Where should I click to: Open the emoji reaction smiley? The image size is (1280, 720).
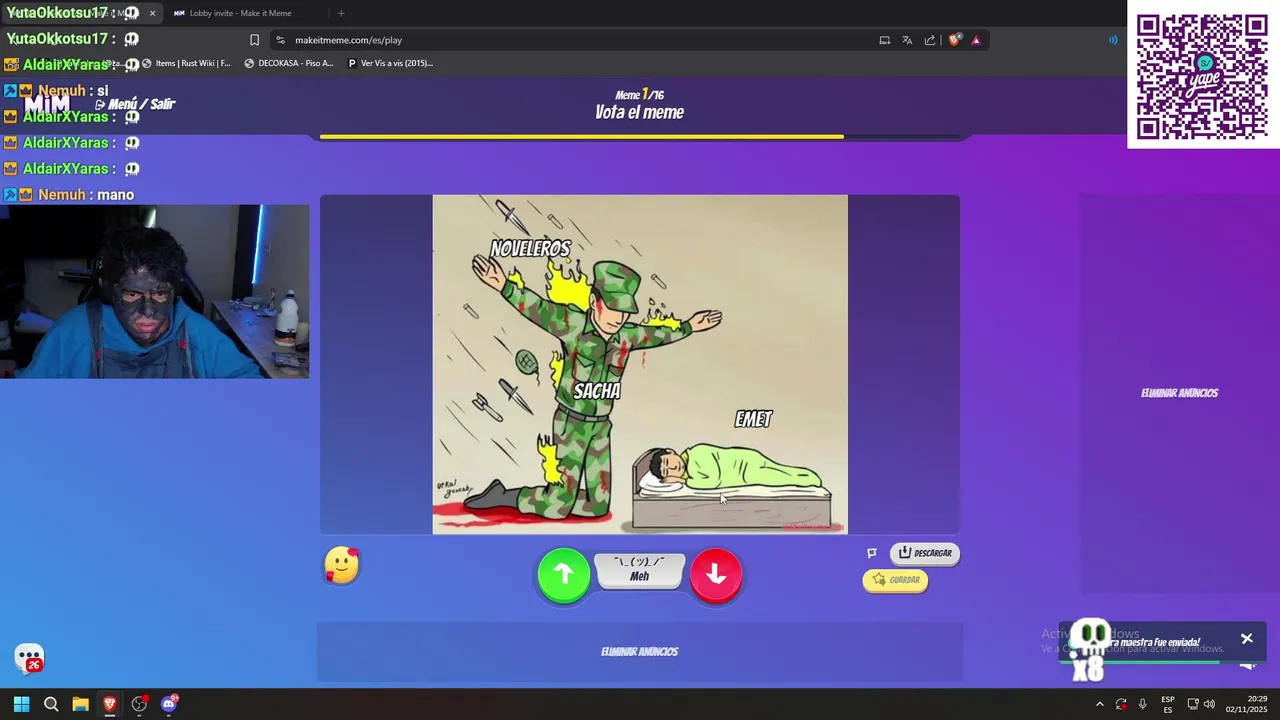tap(342, 566)
